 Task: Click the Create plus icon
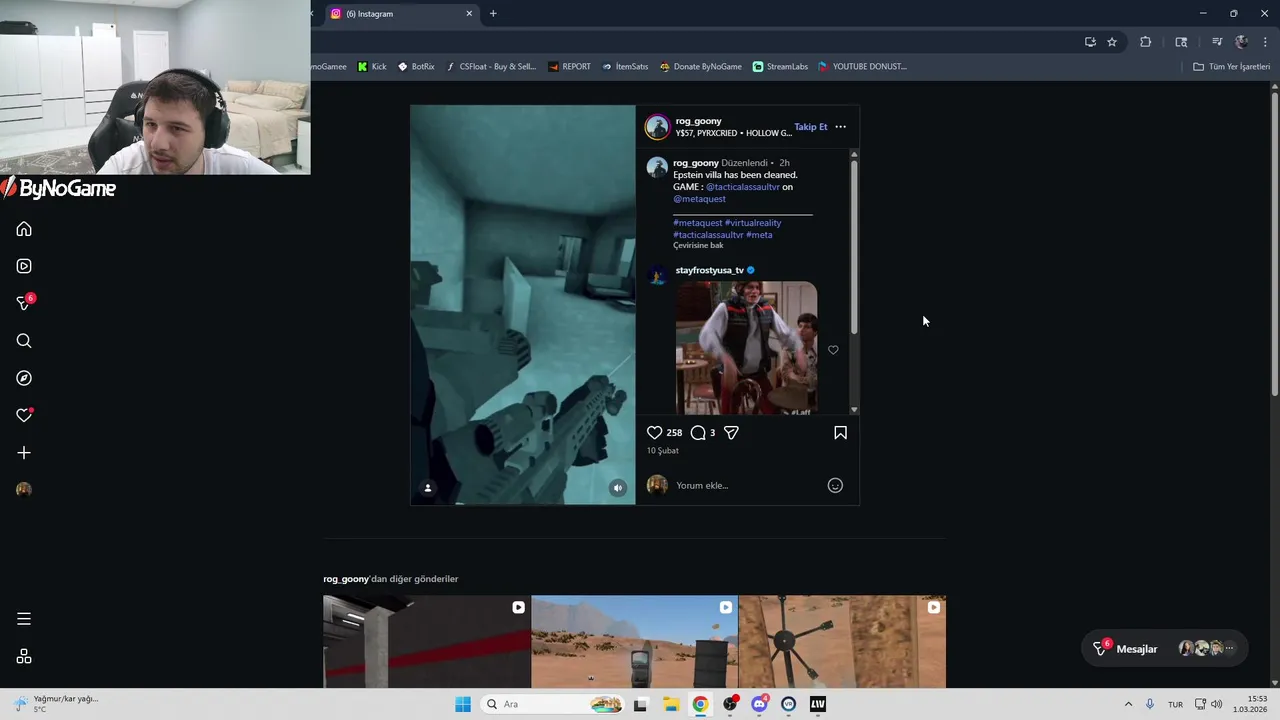(x=24, y=453)
